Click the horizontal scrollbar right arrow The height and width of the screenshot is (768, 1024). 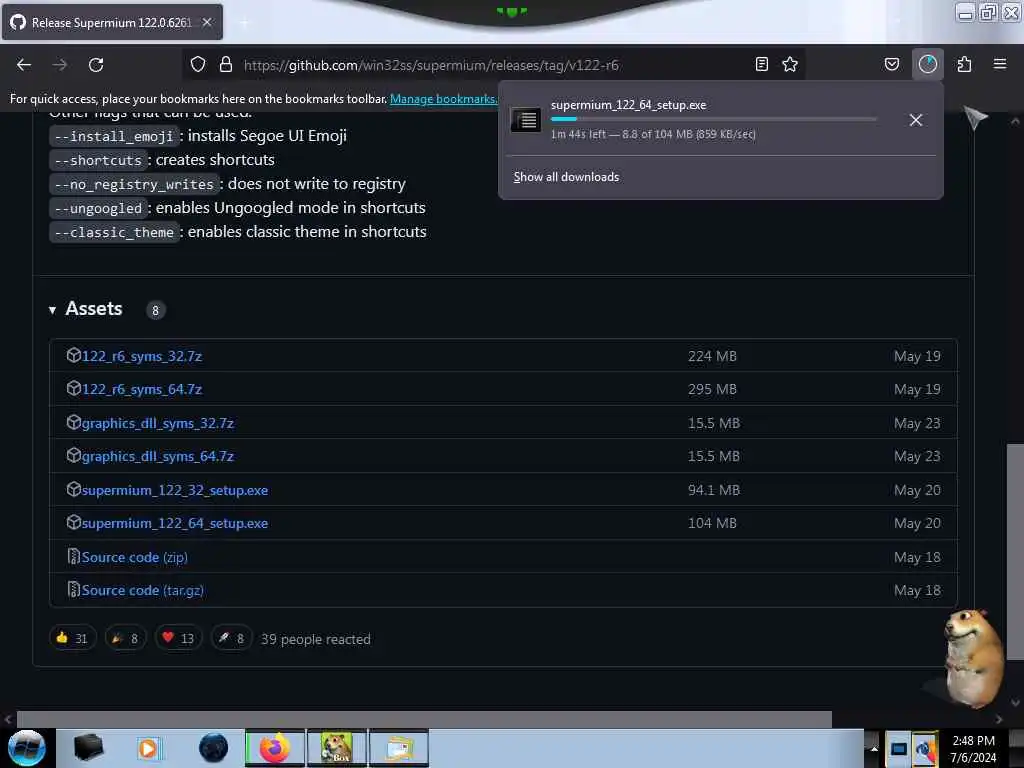click(999, 719)
